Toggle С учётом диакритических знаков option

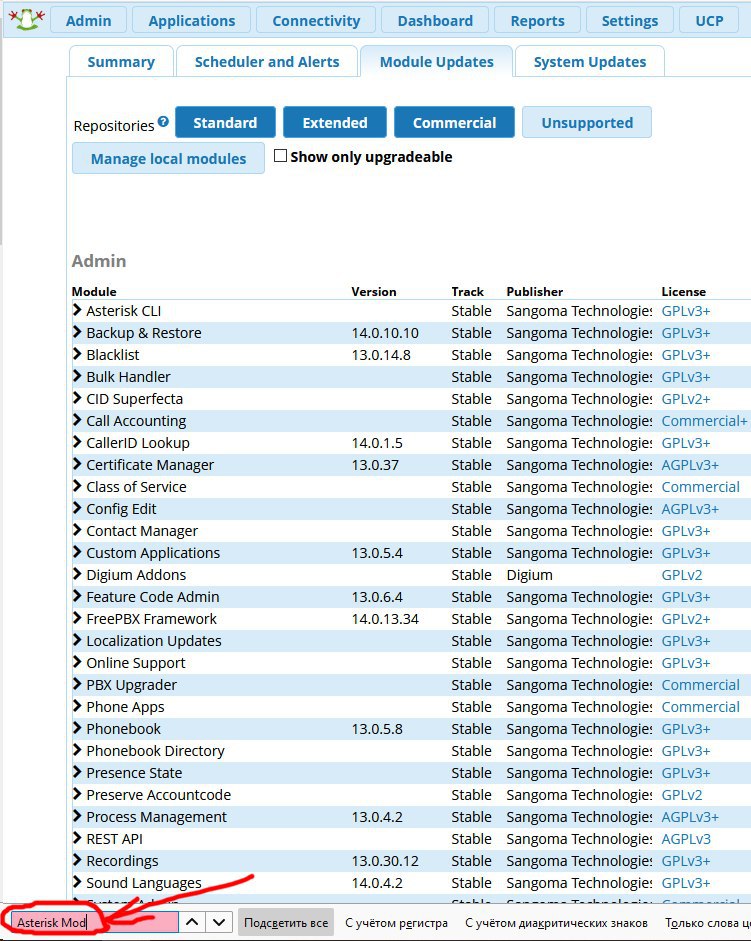tap(556, 923)
